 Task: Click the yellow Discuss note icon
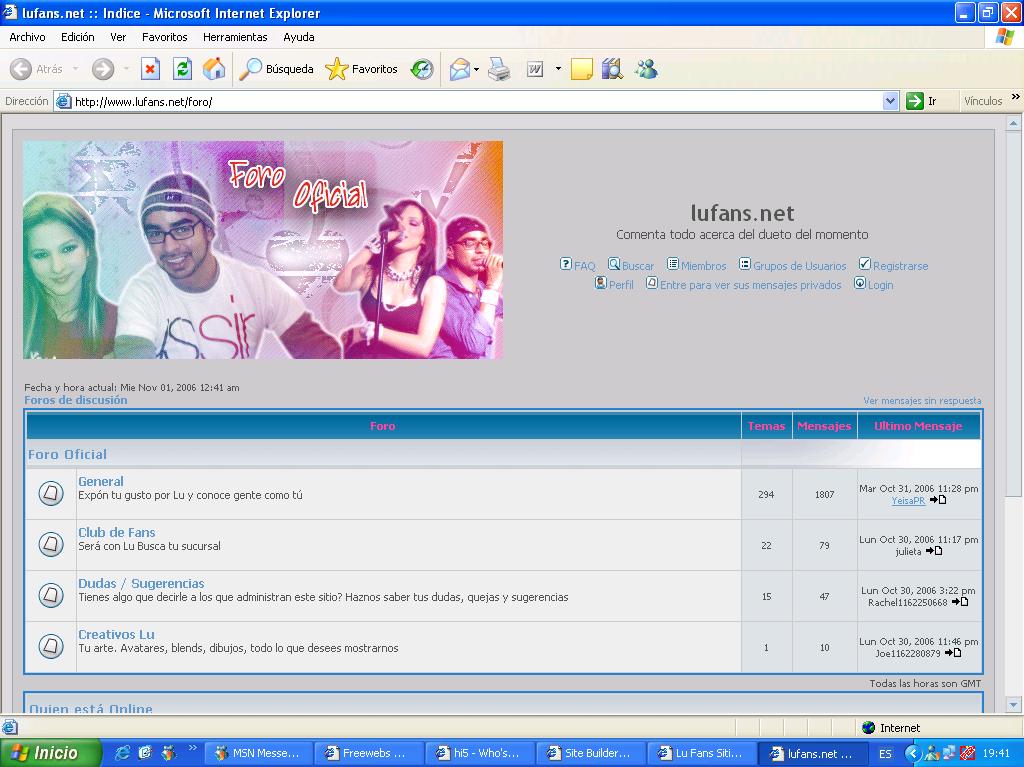point(581,69)
